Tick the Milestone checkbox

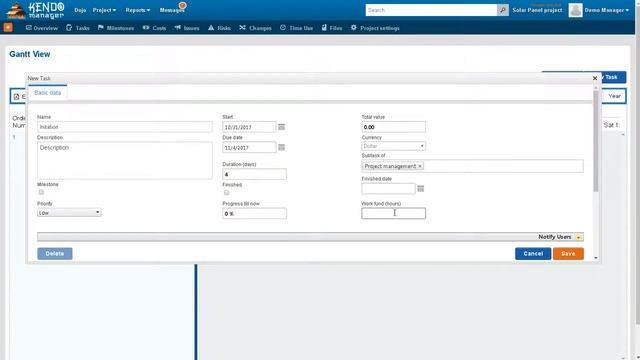[41, 192]
